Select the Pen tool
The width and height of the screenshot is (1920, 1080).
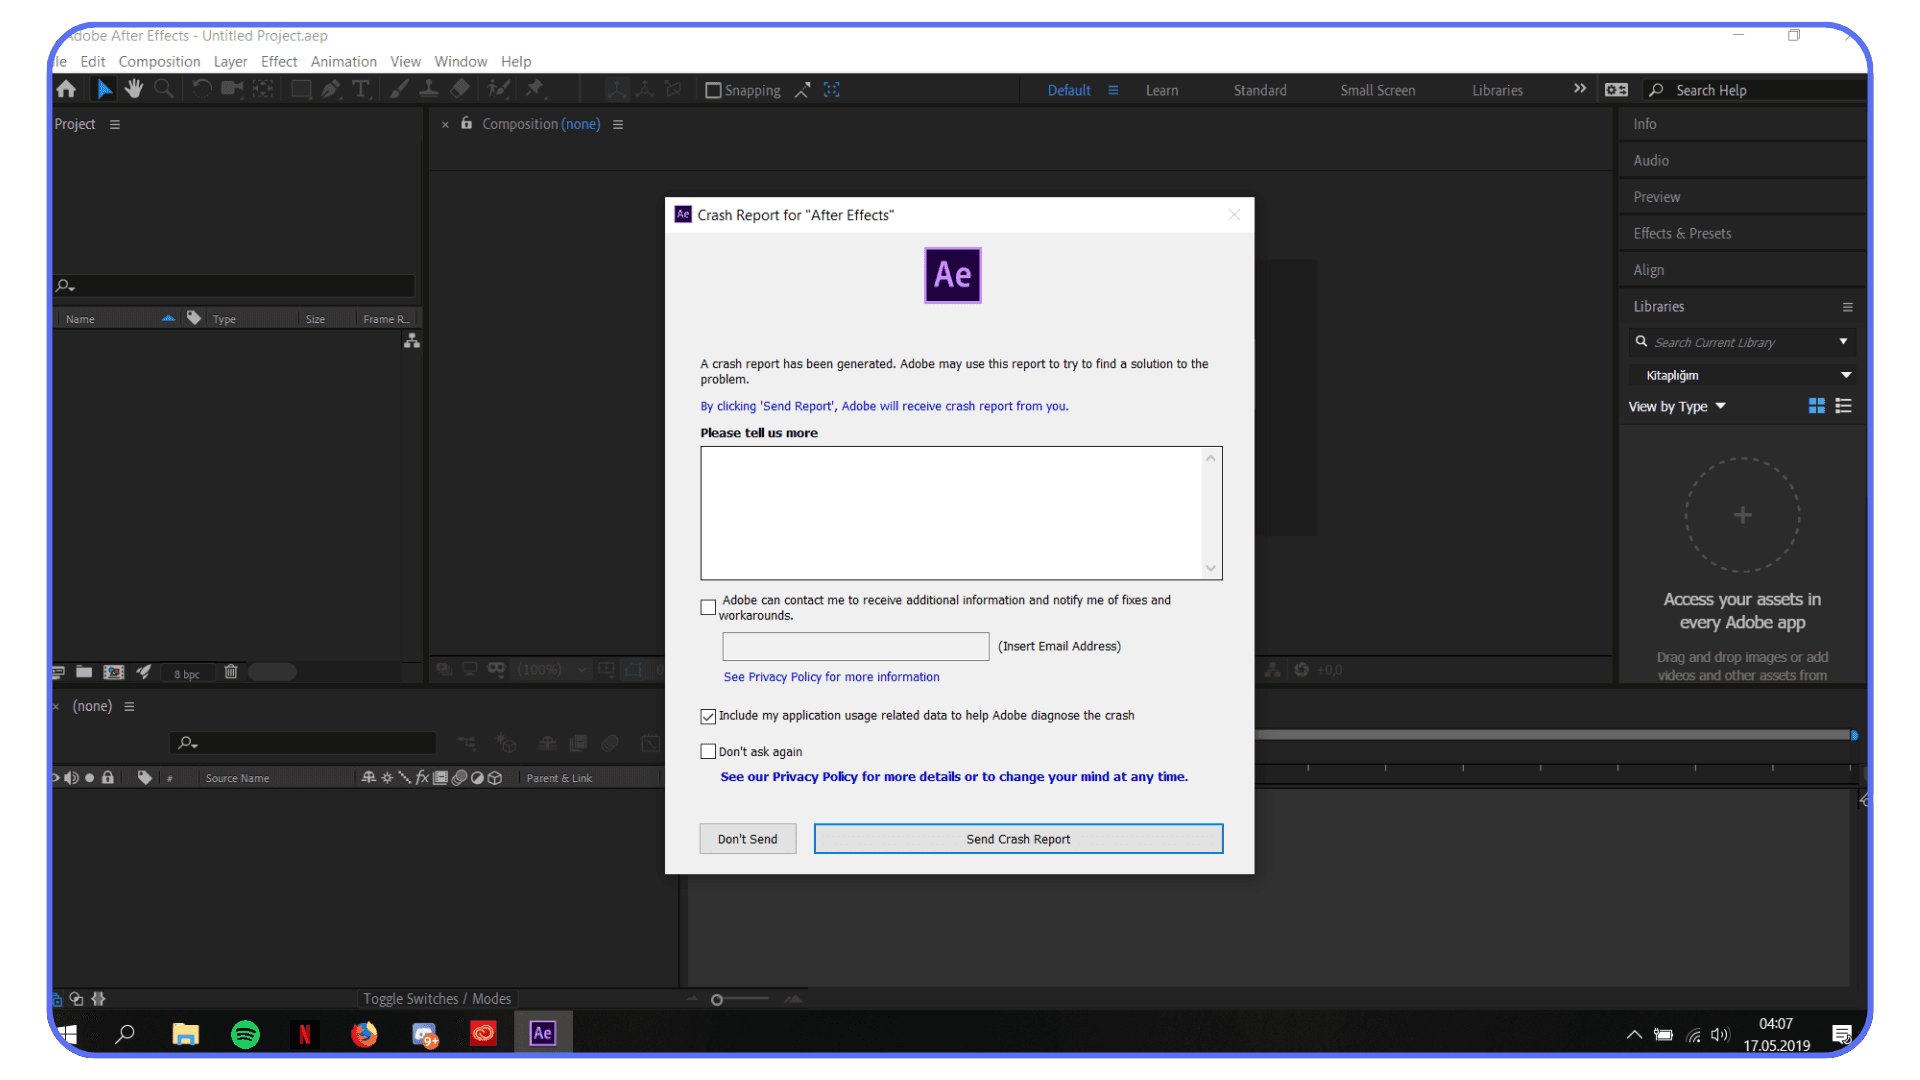click(x=331, y=88)
